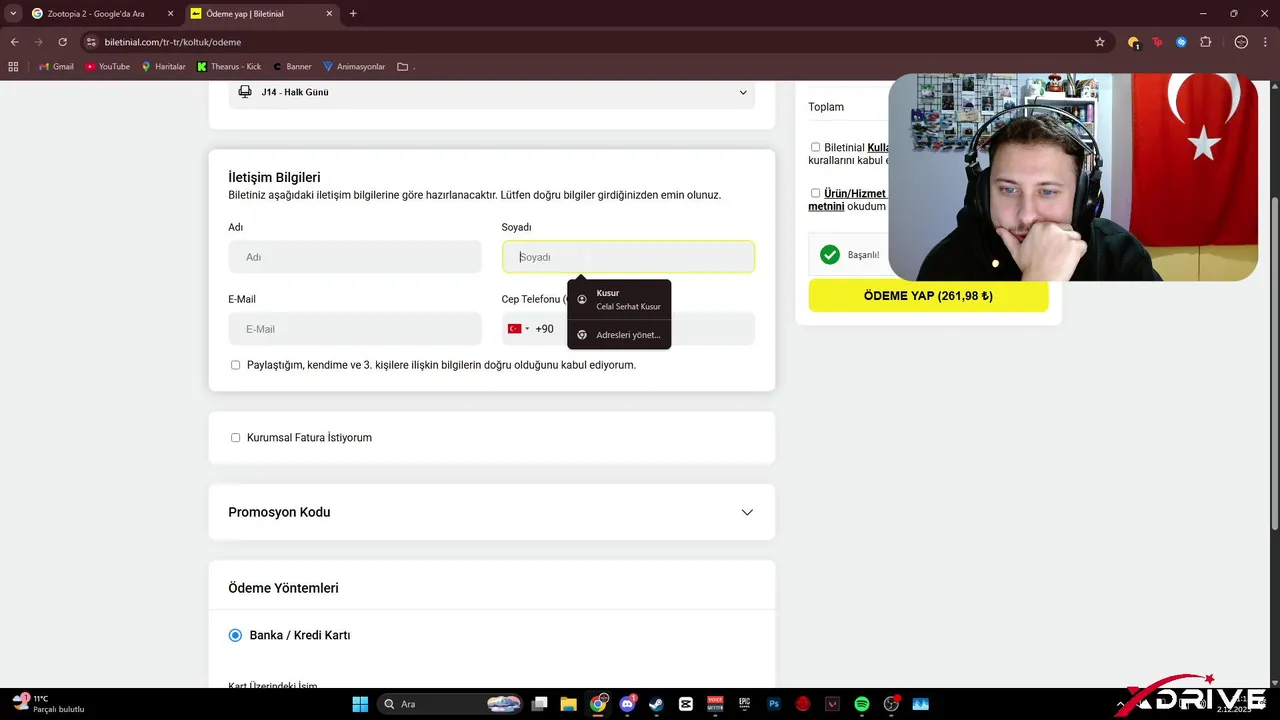Open the yellow extension with badge 1

1133,42
